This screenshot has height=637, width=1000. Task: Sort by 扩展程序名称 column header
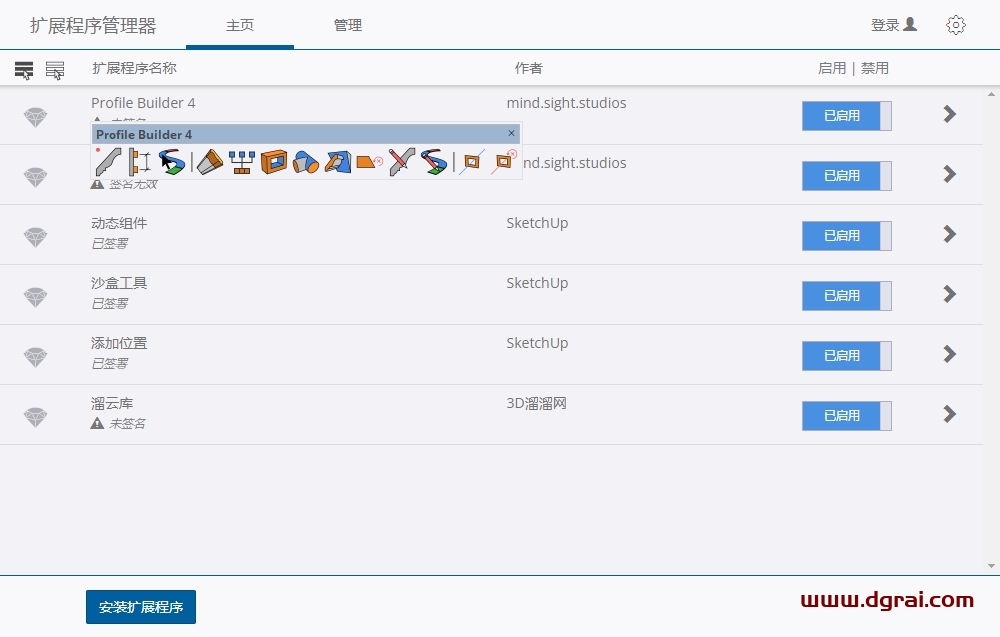click(x=134, y=68)
